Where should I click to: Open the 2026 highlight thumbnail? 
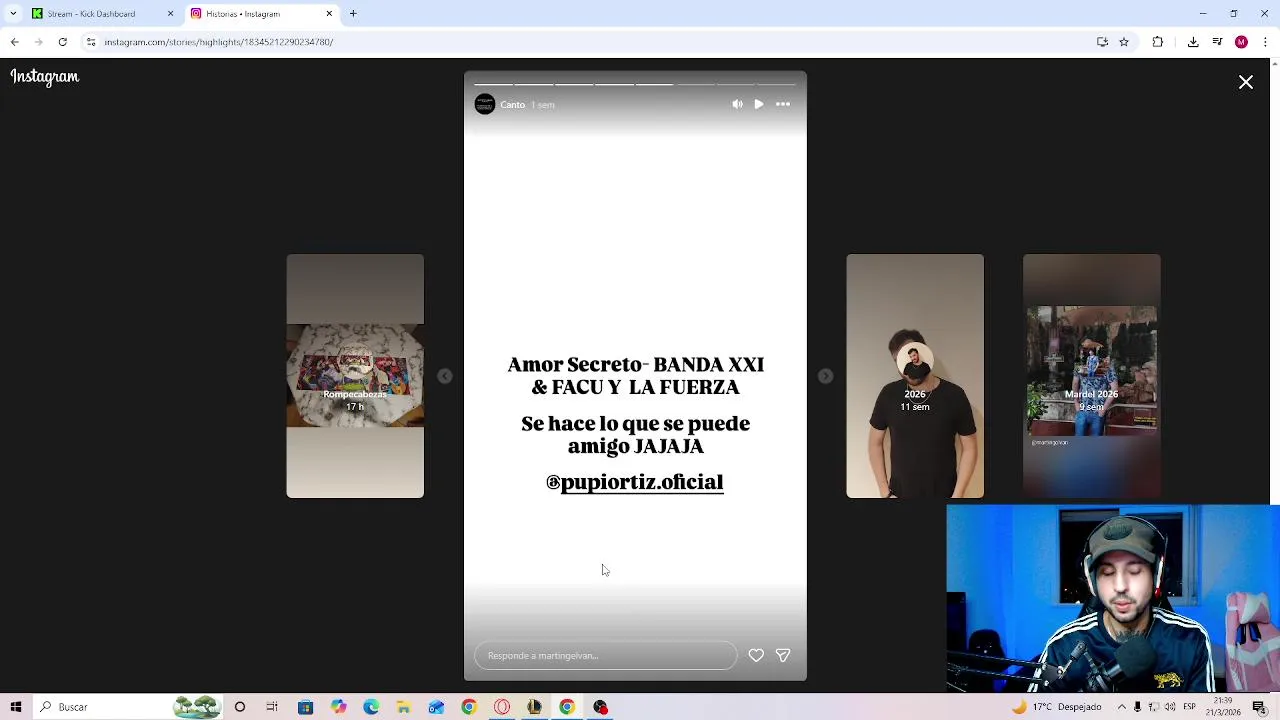tap(915, 376)
